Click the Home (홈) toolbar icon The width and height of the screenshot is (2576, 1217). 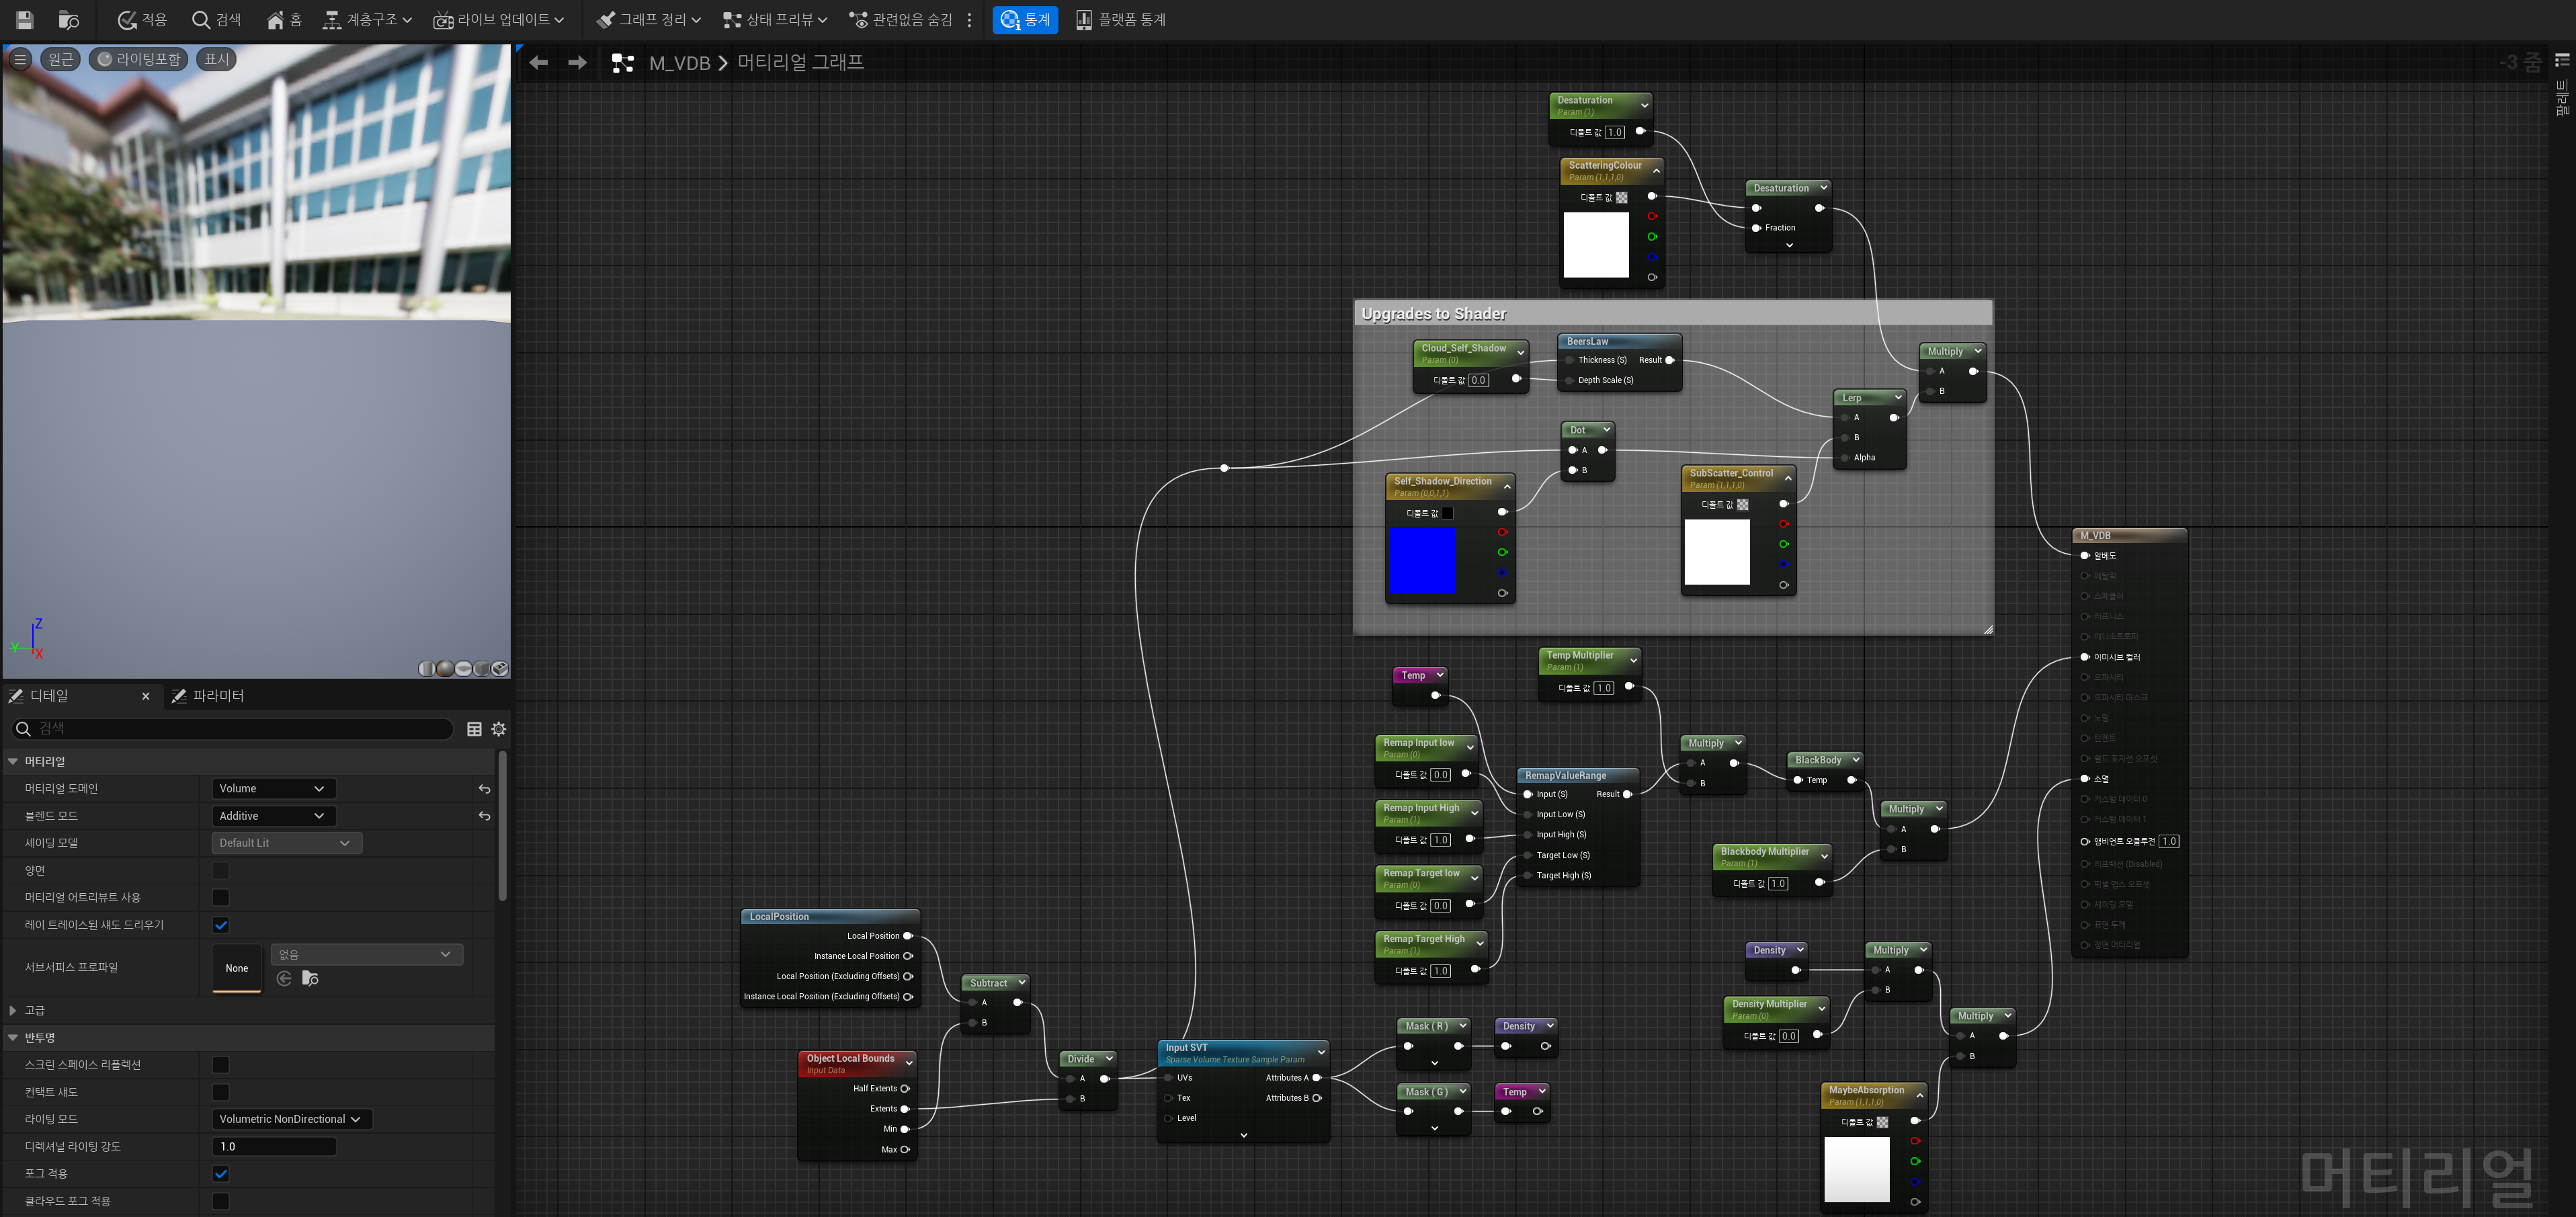tap(284, 20)
